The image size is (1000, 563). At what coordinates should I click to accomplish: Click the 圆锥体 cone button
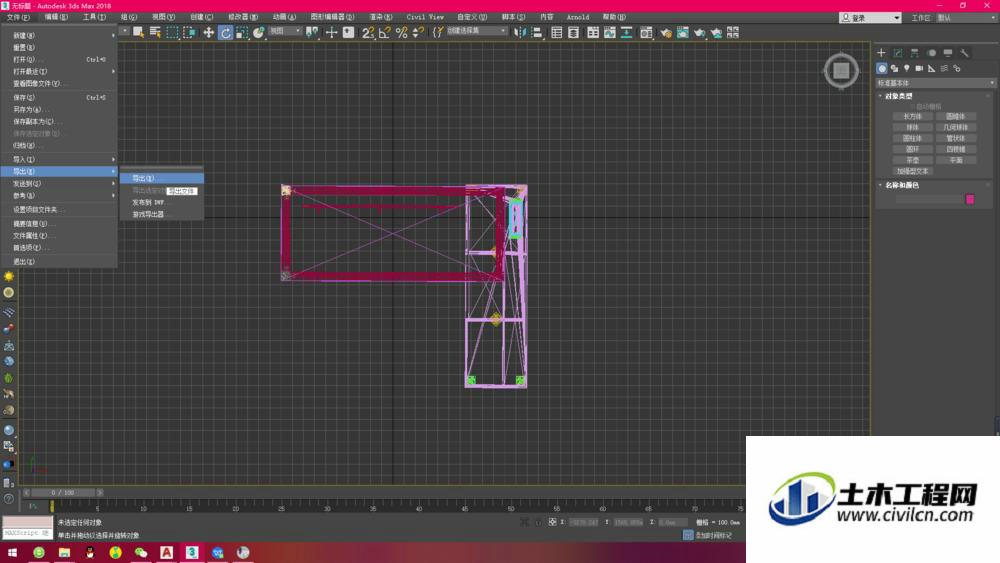click(955, 117)
